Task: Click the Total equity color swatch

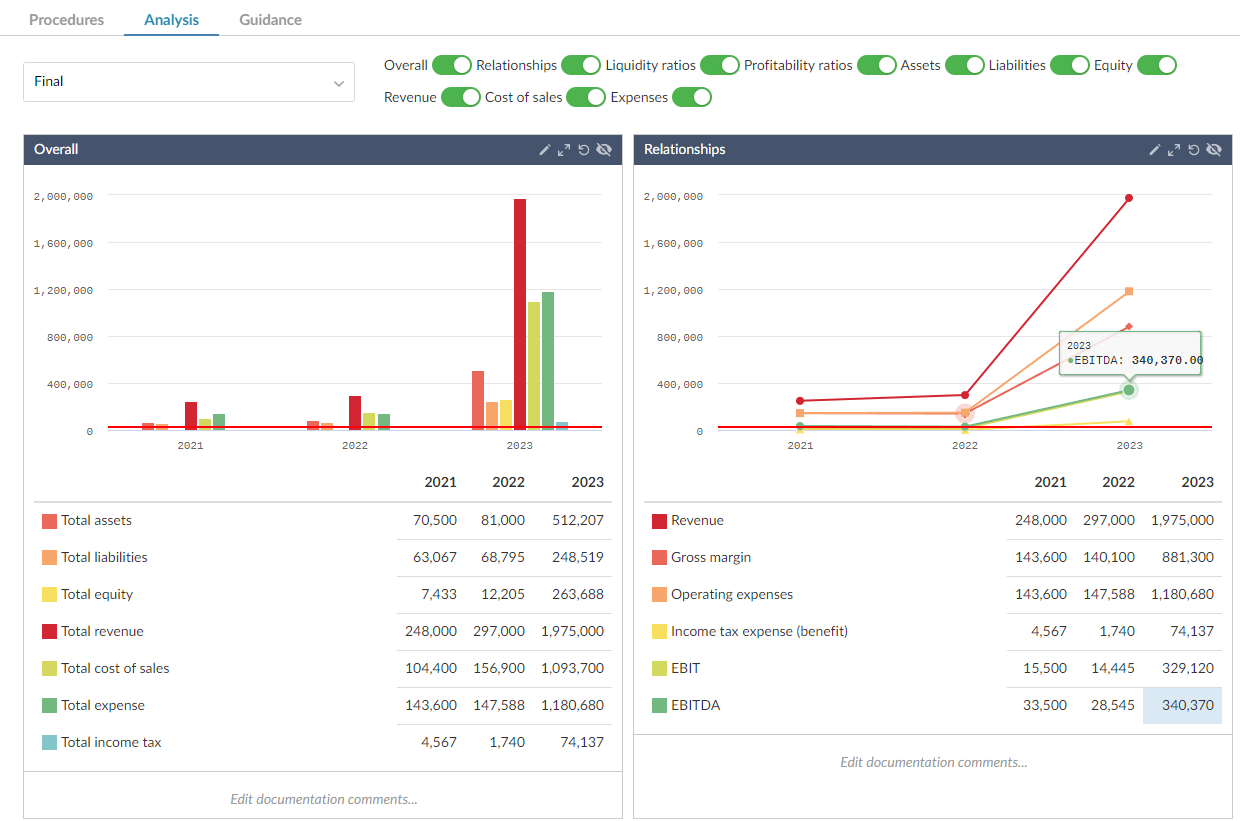Action: 49,595
